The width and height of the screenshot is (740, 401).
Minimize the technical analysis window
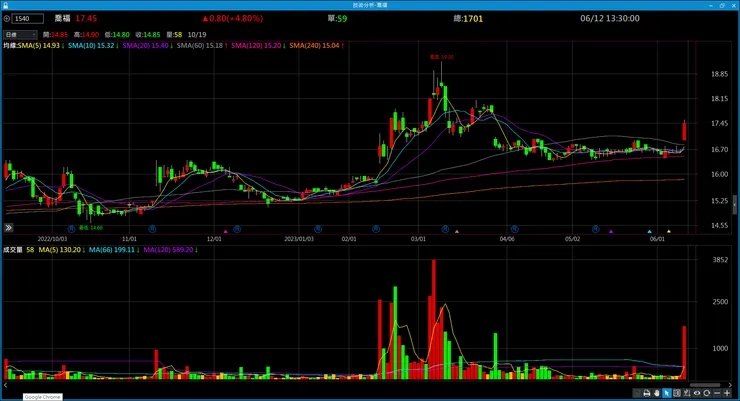(x=711, y=5)
